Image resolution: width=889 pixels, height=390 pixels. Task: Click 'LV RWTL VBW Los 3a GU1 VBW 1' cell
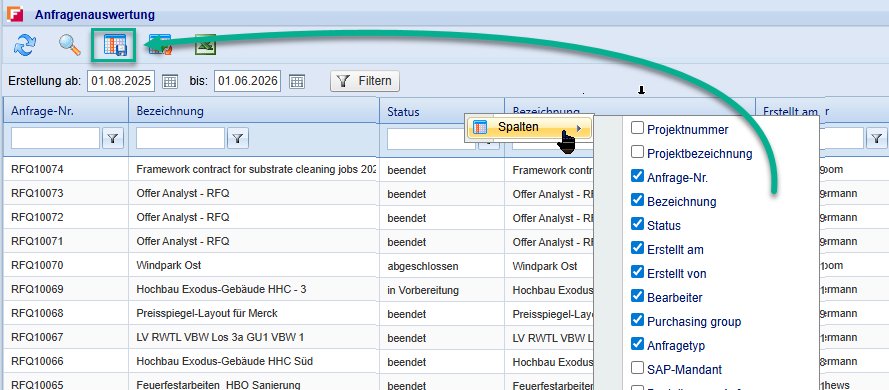tap(253, 337)
